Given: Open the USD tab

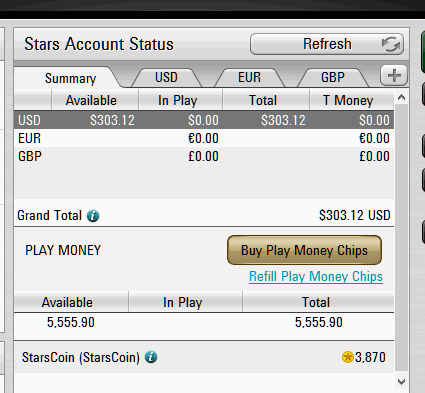Looking at the screenshot, I should 166,78.
